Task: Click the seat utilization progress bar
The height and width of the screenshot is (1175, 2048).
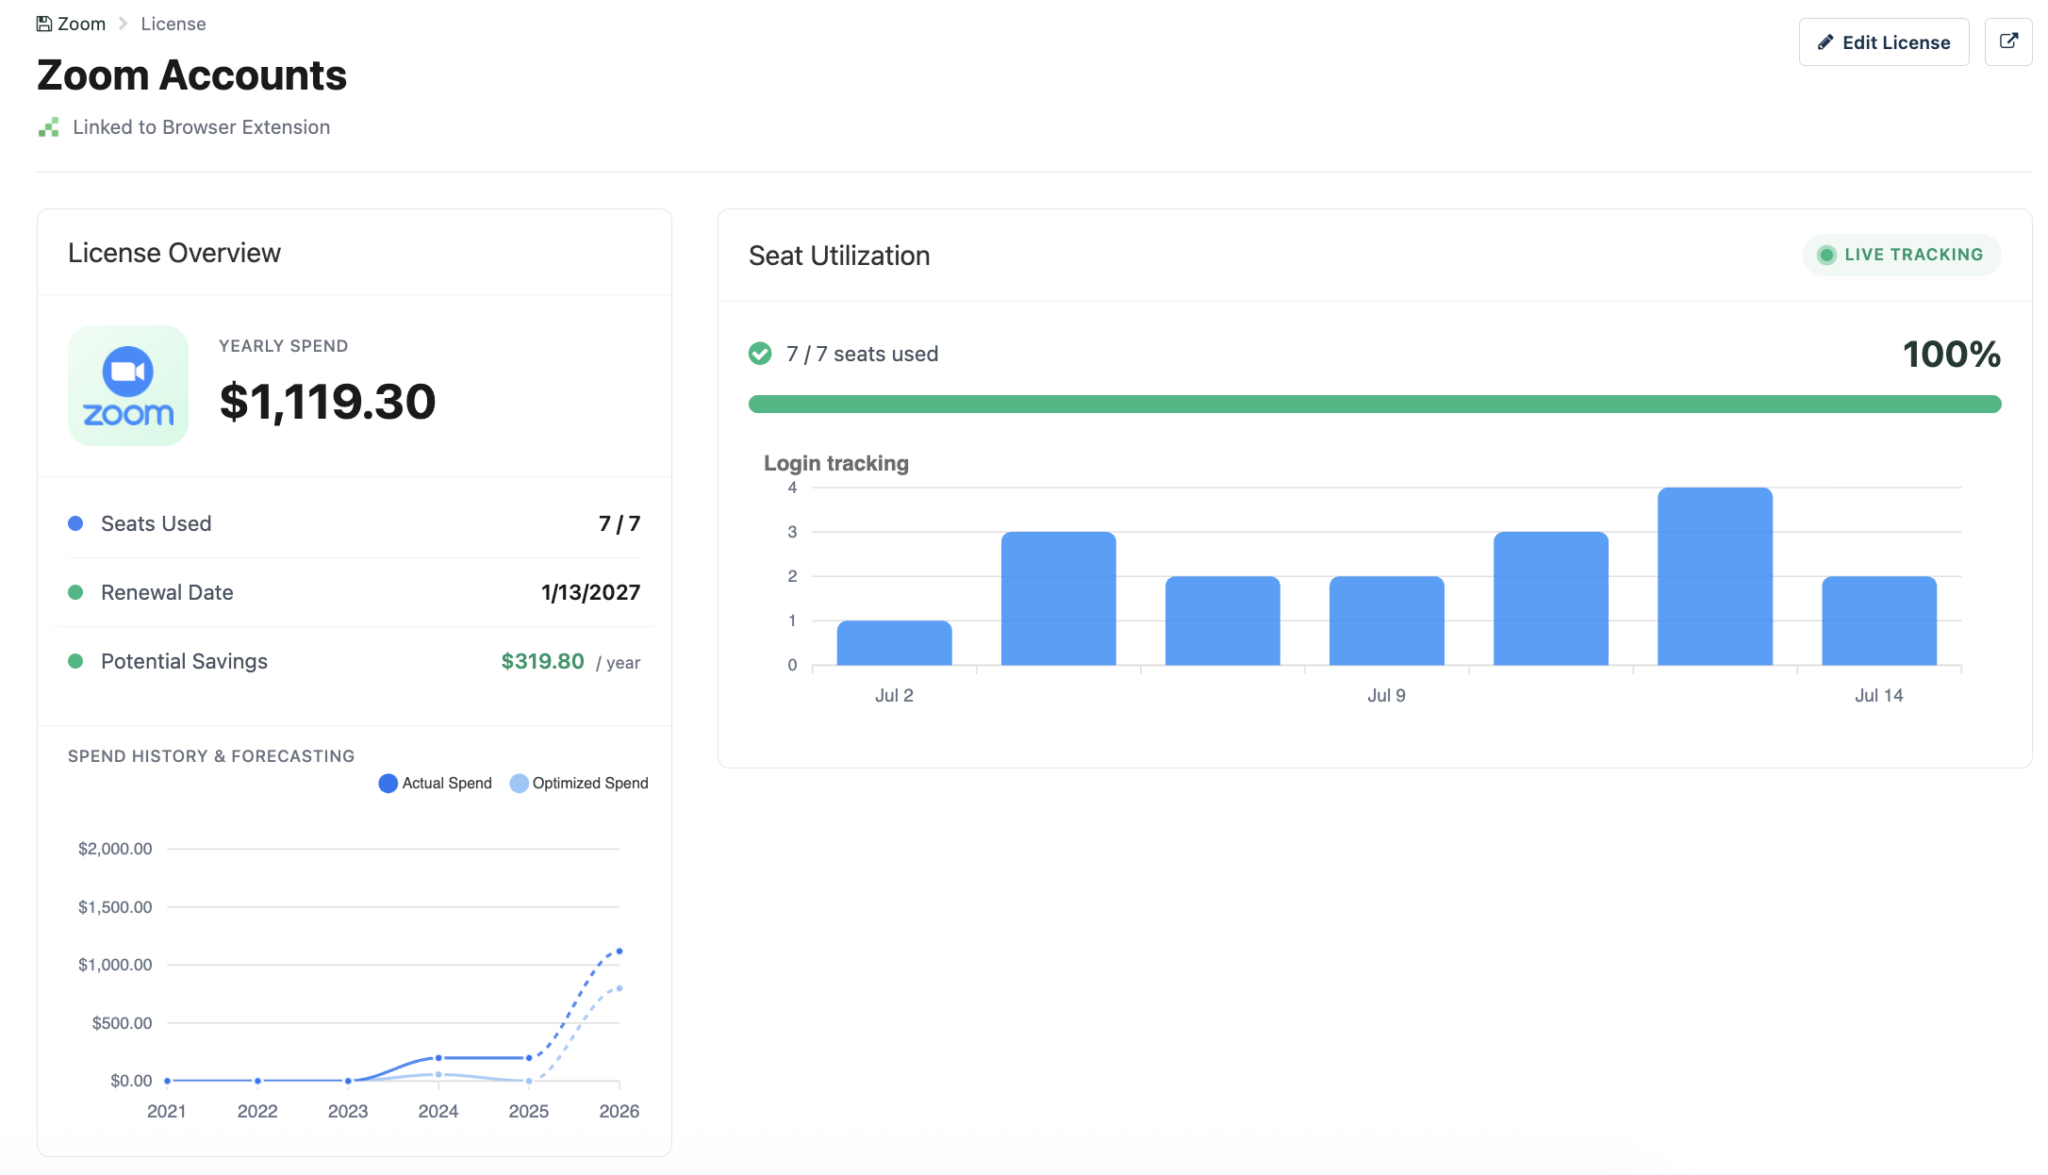Action: point(1374,404)
